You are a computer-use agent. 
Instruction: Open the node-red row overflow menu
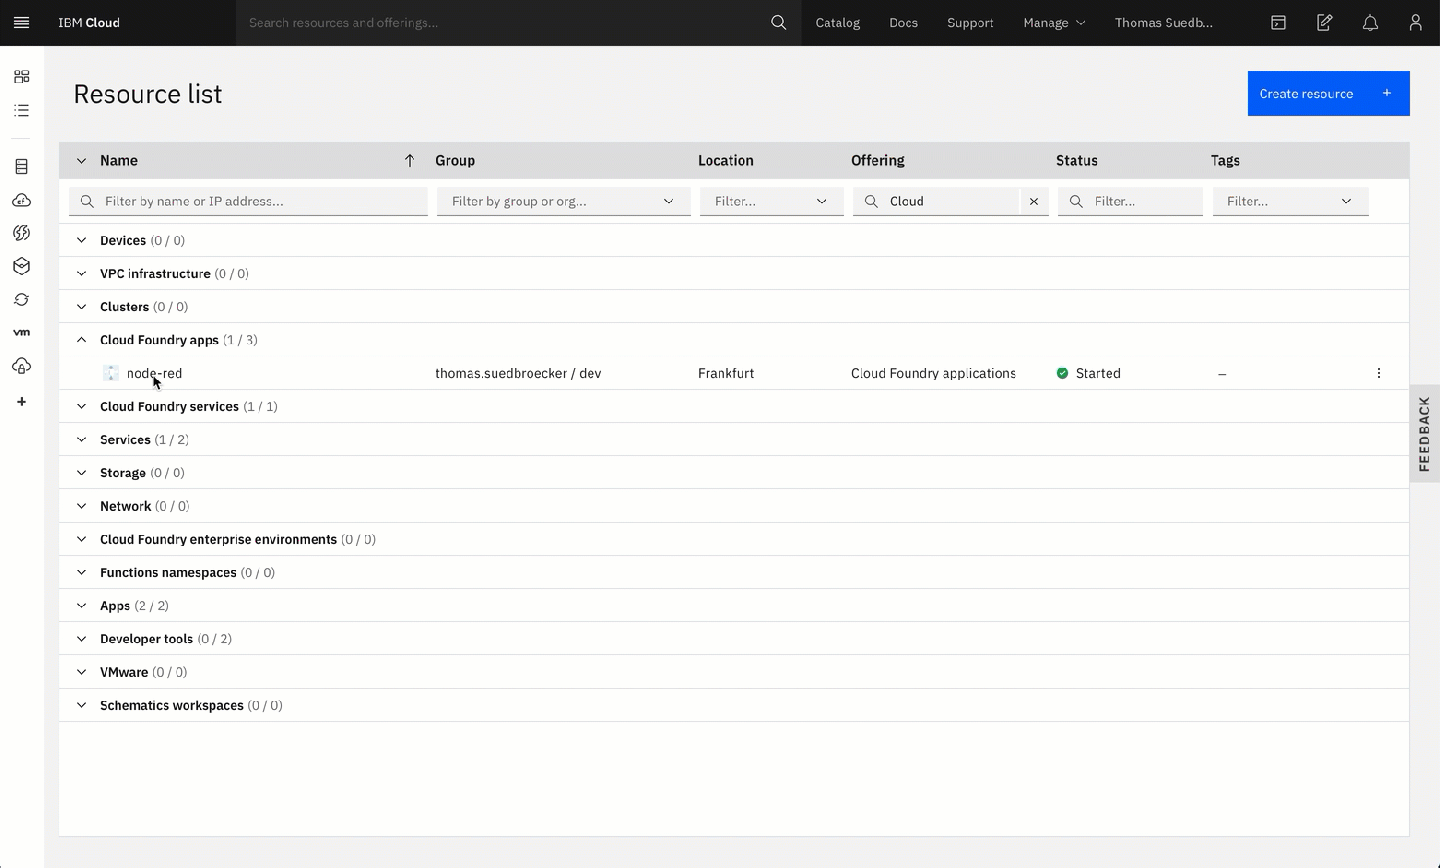(1378, 373)
